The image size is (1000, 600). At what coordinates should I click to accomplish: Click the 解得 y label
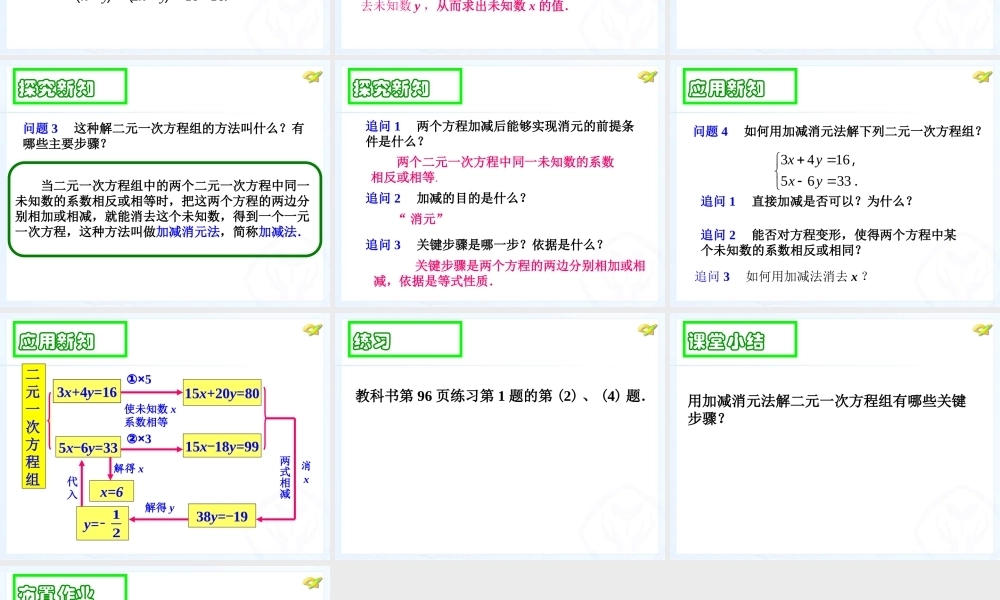pyautogui.click(x=159, y=508)
